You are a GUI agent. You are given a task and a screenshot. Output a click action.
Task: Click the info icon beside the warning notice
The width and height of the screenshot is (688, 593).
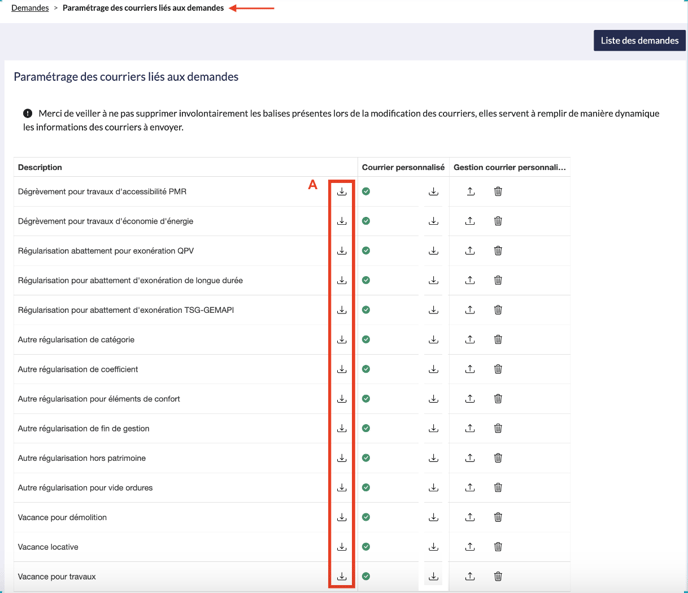pyautogui.click(x=28, y=114)
